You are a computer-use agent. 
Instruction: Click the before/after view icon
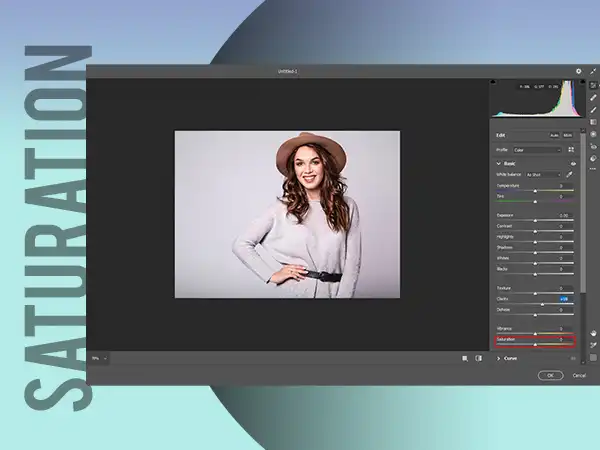(x=478, y=358)
